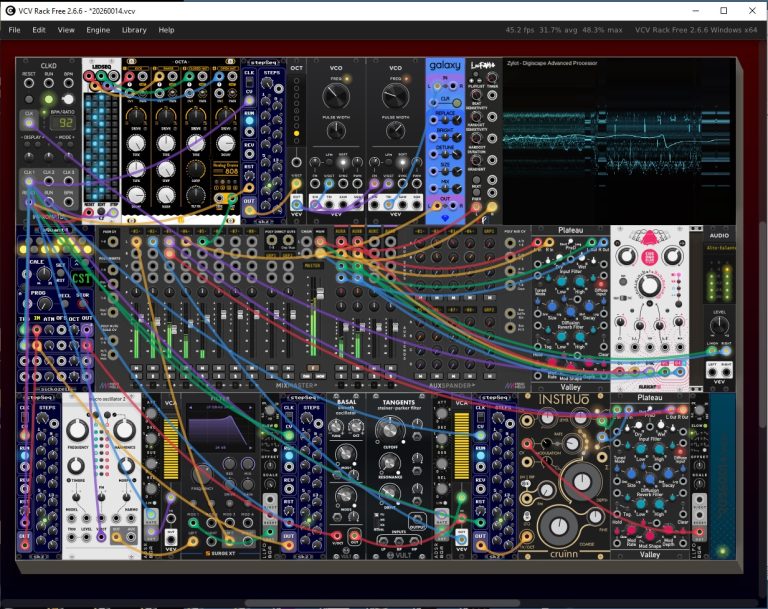Click the NEXT button on the Lo-Fi module
The width and height of the screenshot is (768, 609).
click(477, 182)
